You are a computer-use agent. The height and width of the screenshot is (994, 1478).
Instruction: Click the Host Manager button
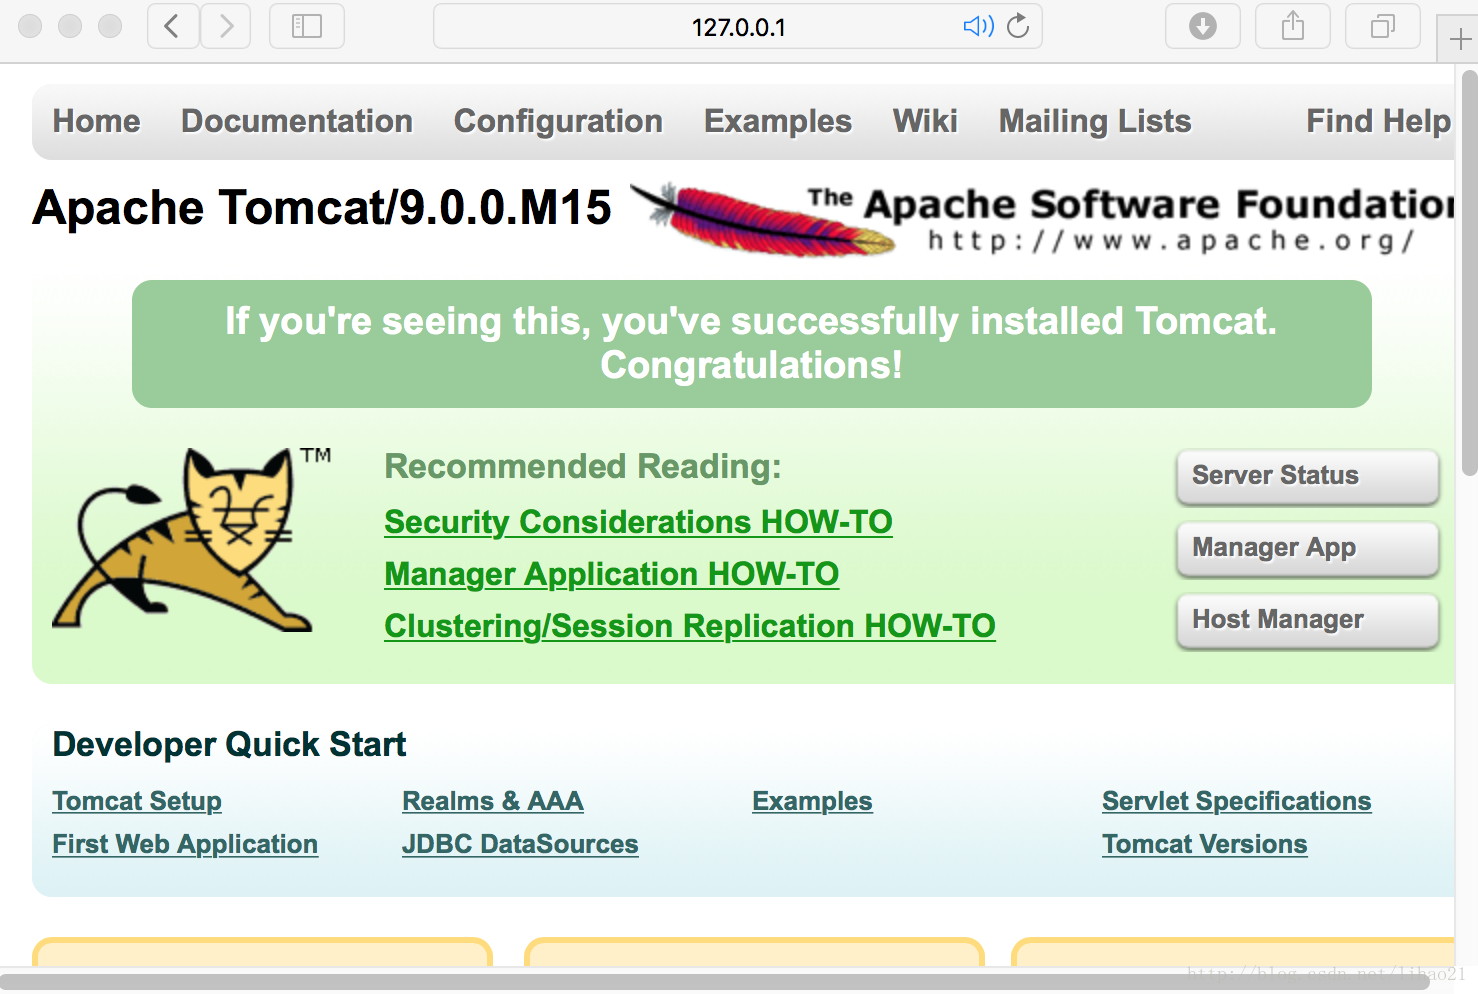(x=1308, y=620)
